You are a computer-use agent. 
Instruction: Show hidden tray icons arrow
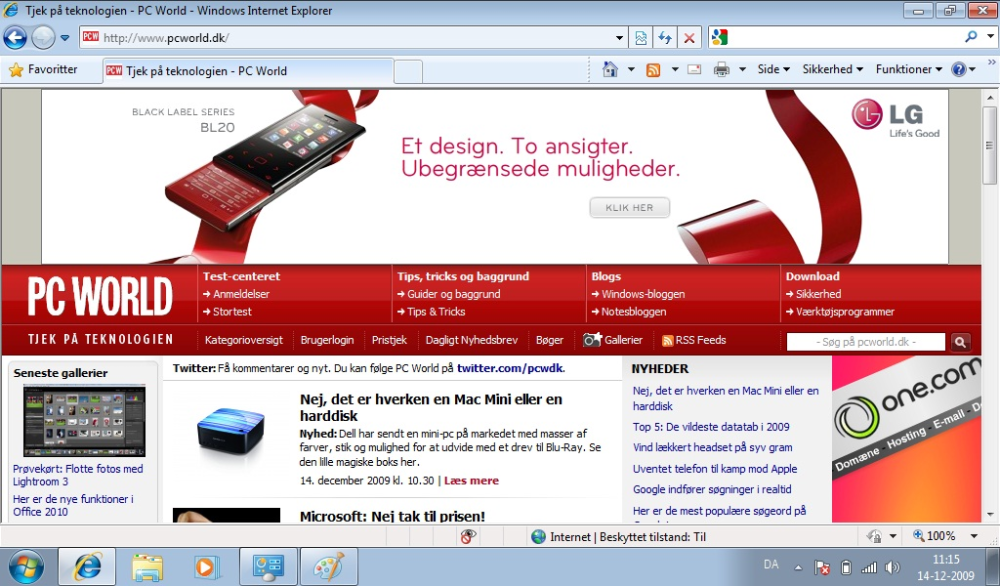[798, 568]
